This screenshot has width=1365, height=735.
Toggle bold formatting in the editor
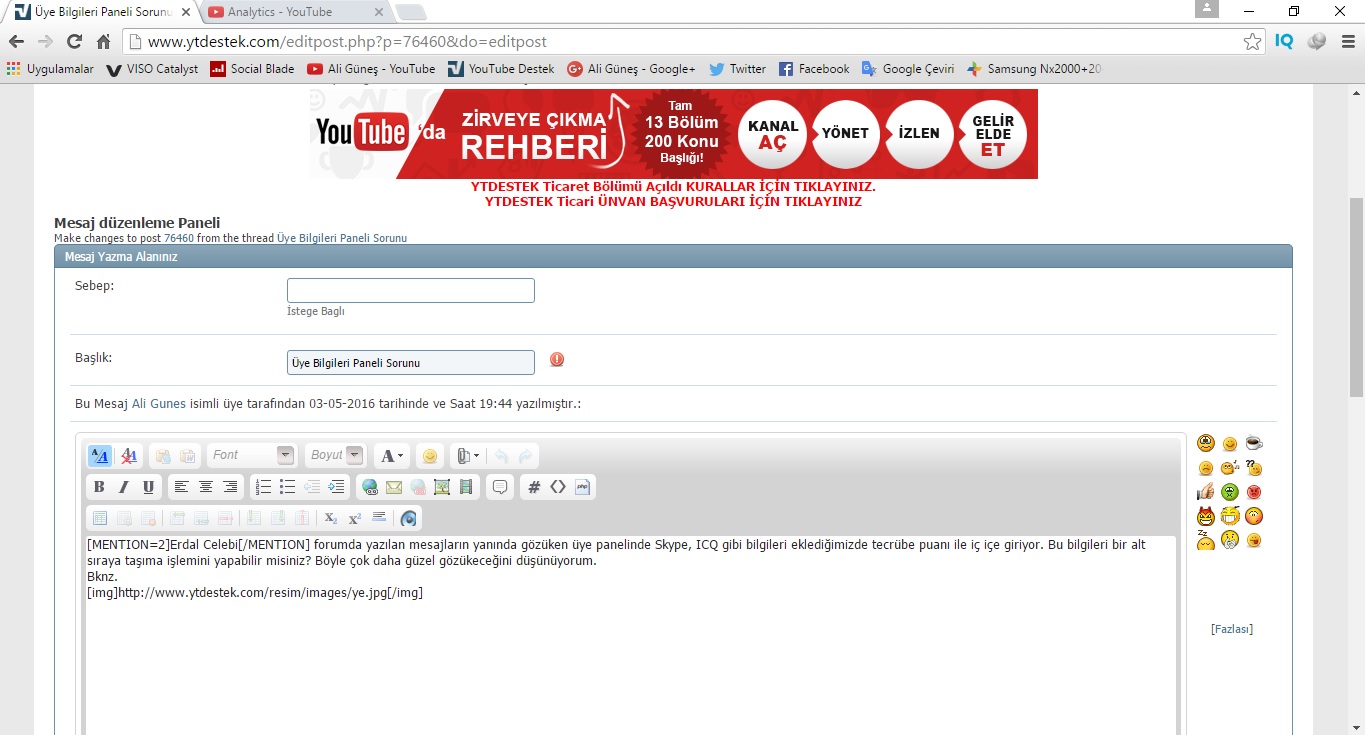click(x=99, y=487)
